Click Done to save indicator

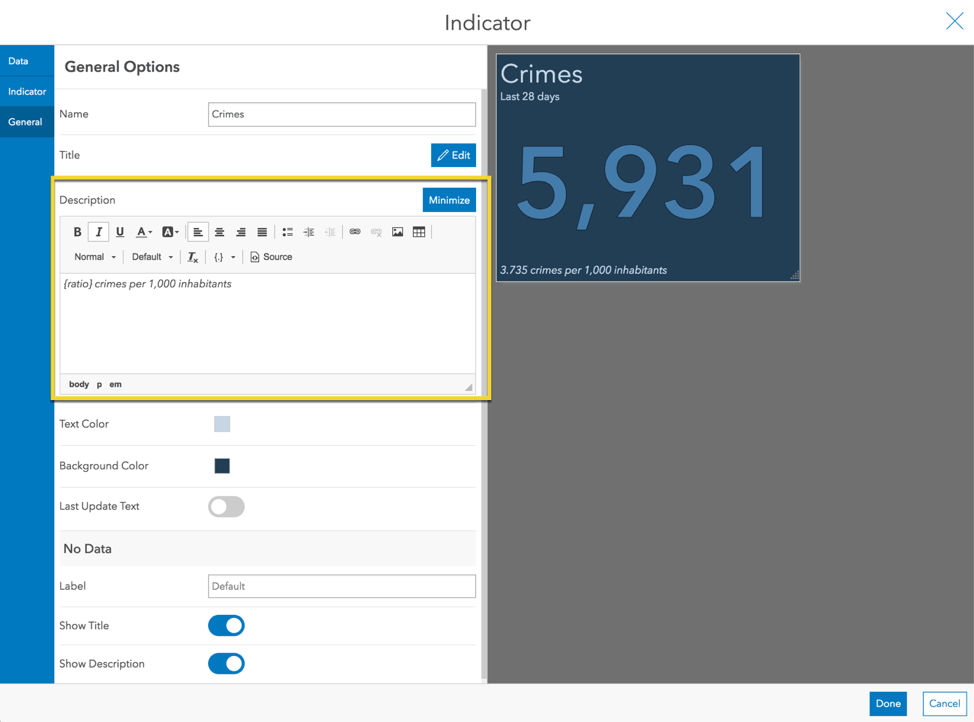888,703
